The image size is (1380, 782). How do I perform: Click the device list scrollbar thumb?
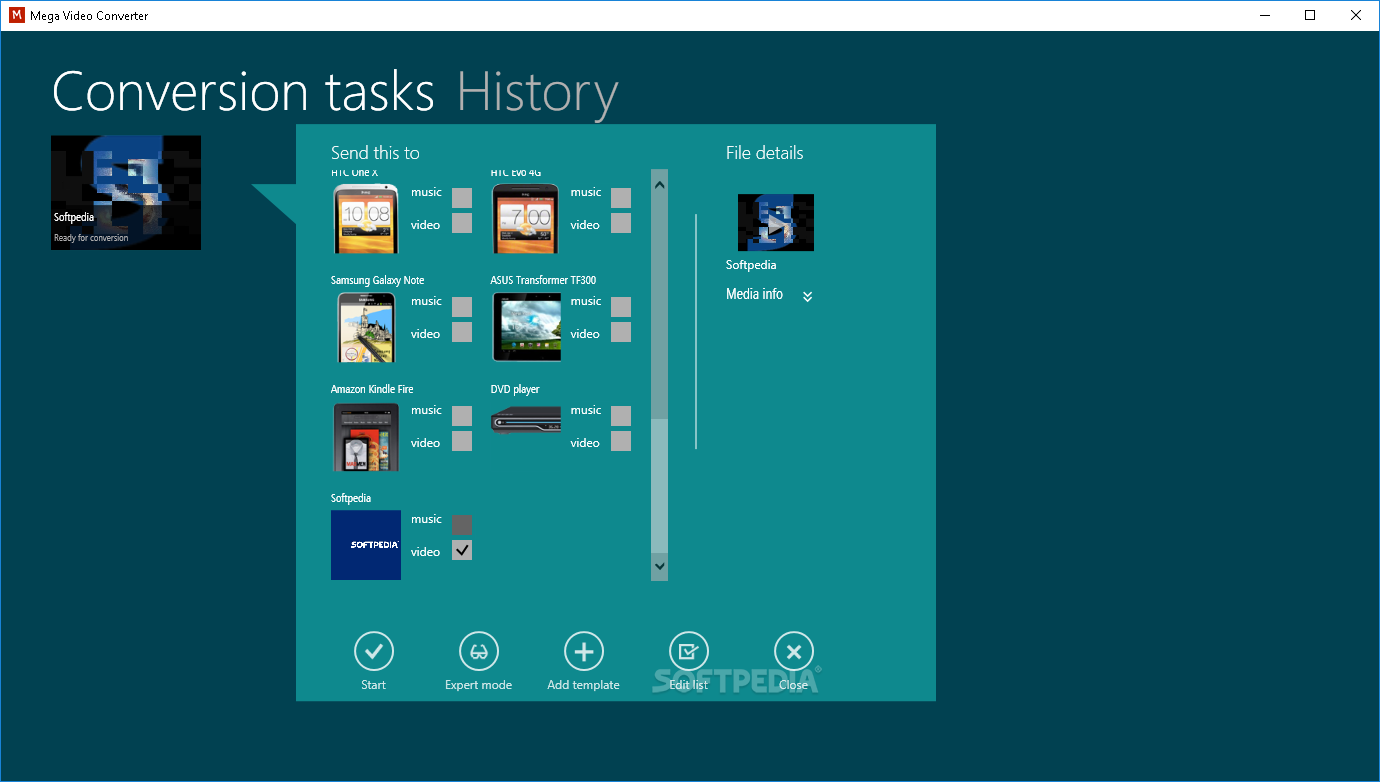(659, 485)
